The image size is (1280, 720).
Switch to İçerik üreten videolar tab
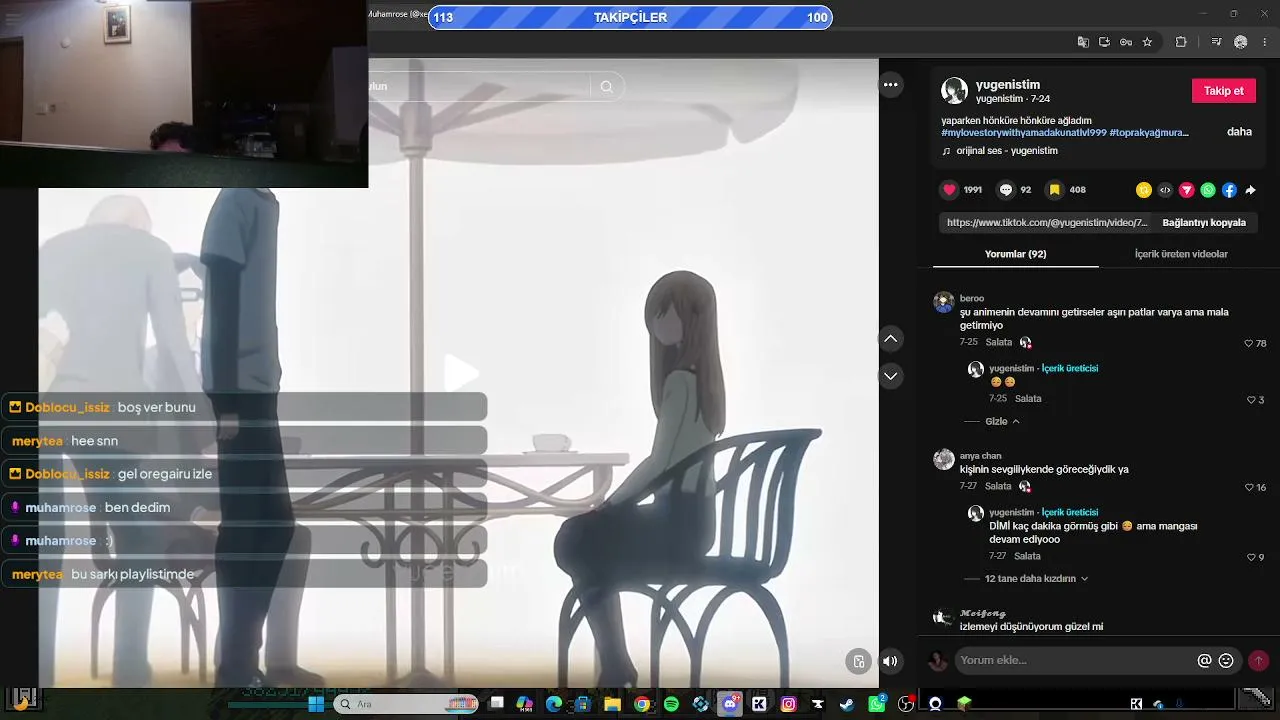click(1181, 254)
